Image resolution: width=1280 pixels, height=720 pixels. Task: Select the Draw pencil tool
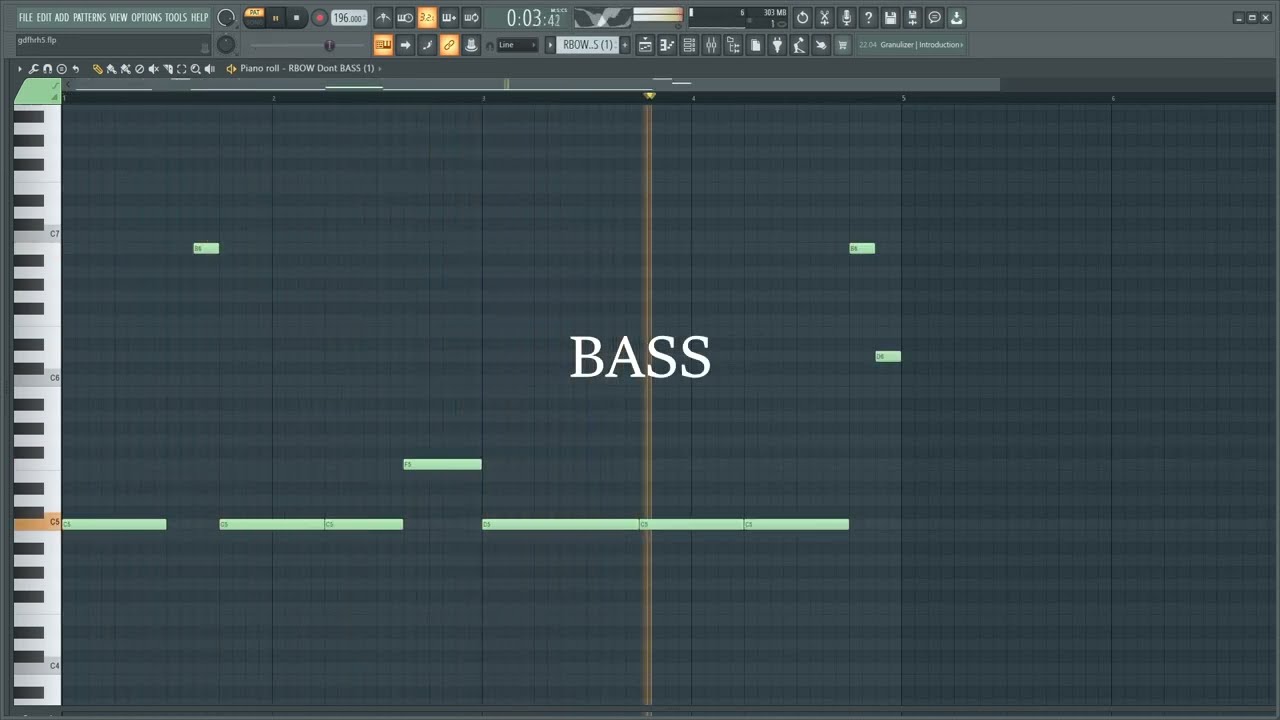pos(97,68)
